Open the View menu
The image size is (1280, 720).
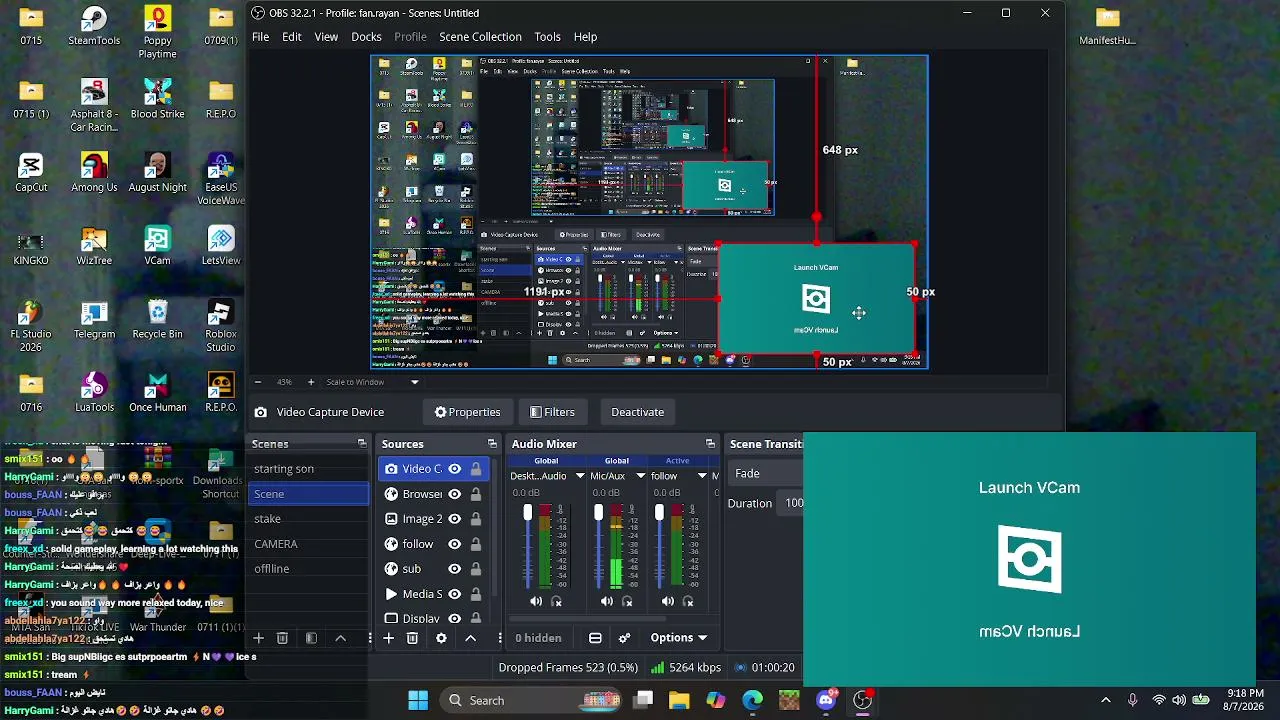(x=326, y=37)
